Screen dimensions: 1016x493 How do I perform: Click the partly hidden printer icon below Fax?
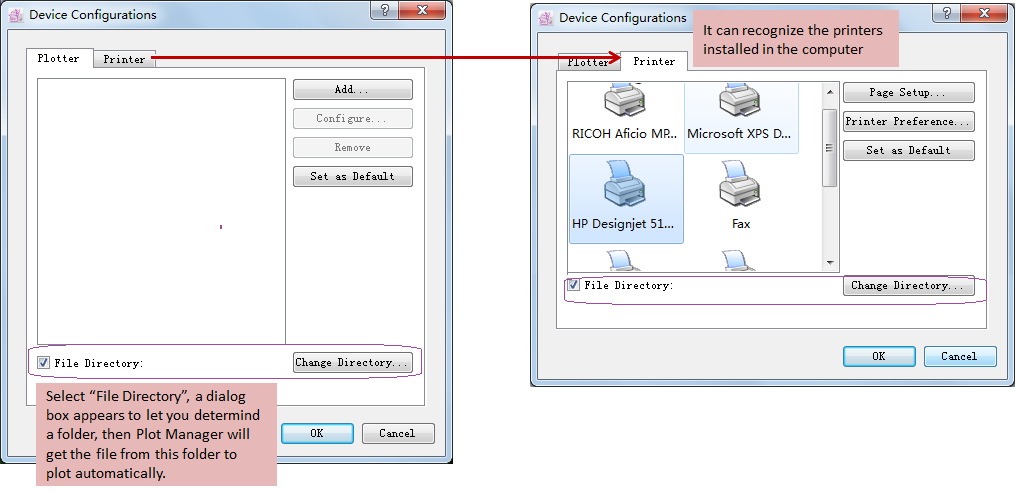pos(740,261)
